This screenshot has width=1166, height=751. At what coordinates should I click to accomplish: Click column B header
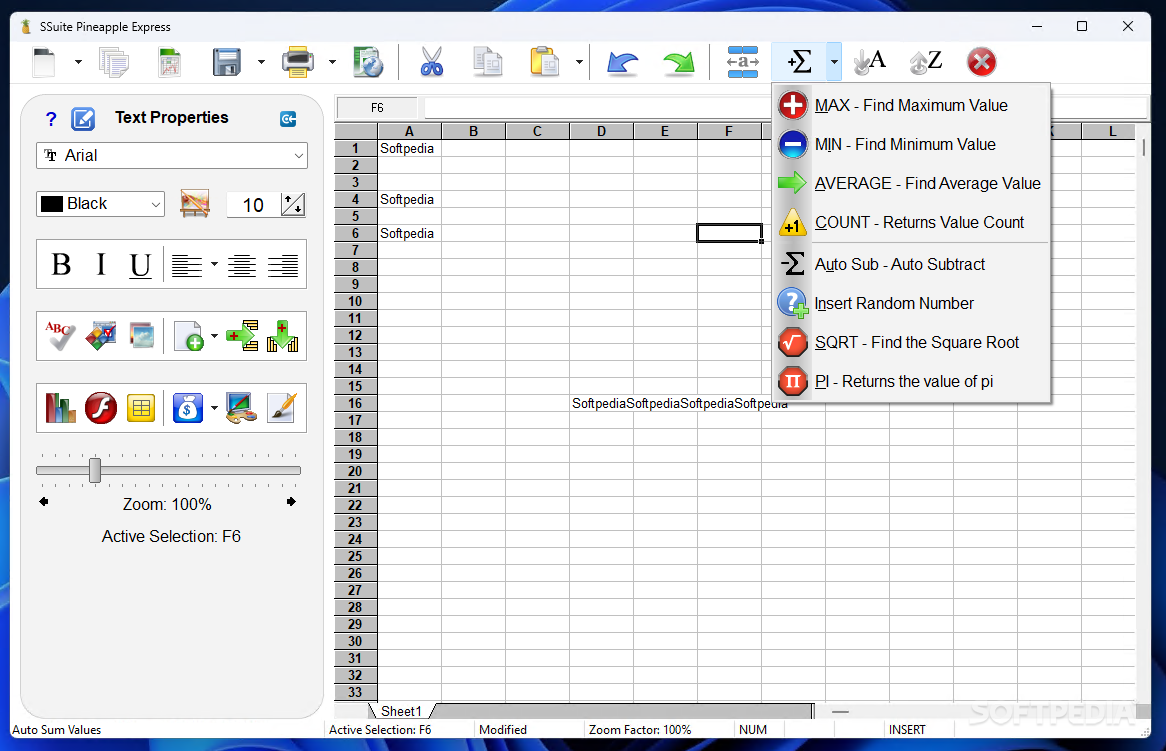474,132
